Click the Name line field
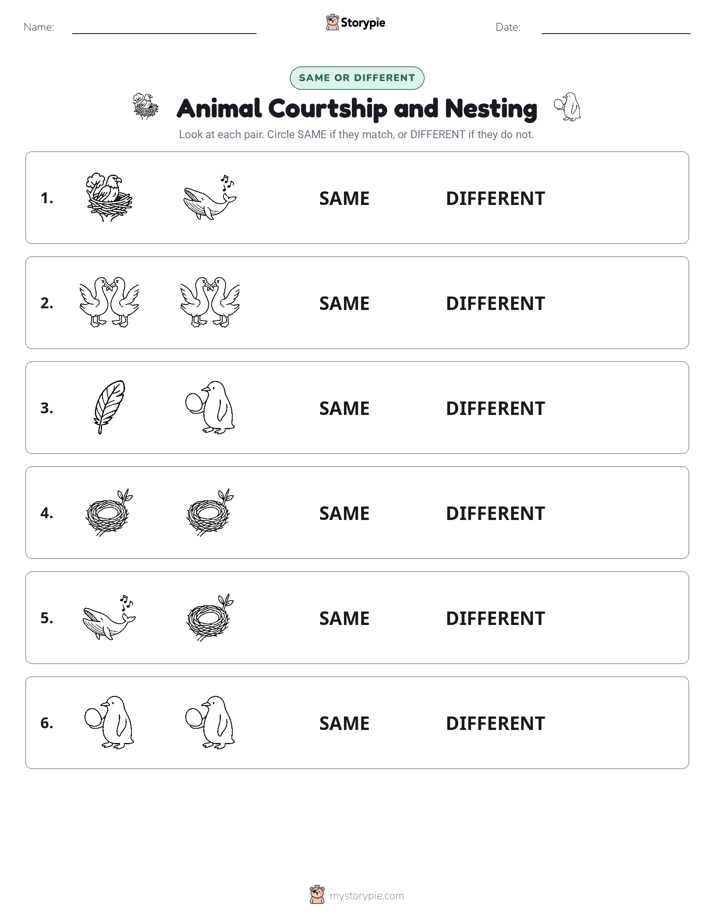 (x=164, y=27)
